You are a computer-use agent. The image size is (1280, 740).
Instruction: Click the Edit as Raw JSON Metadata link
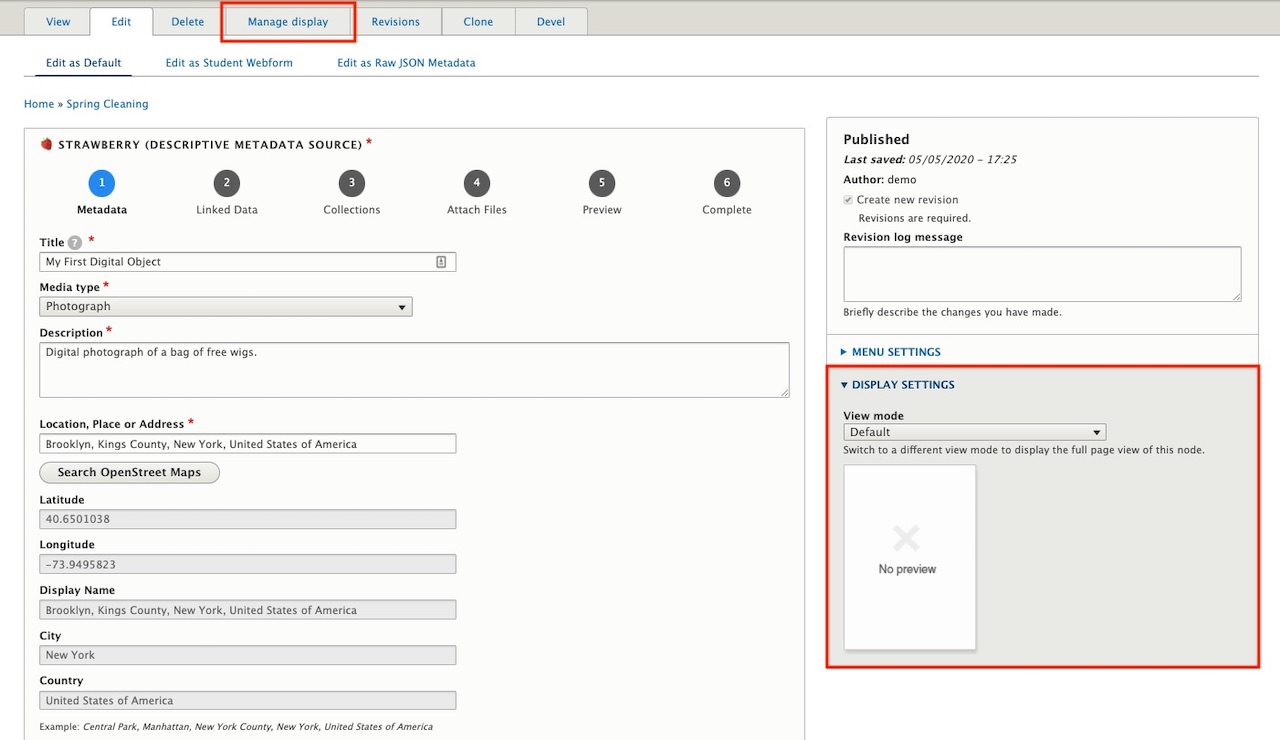pyautogui.click(x=406, y=63)
